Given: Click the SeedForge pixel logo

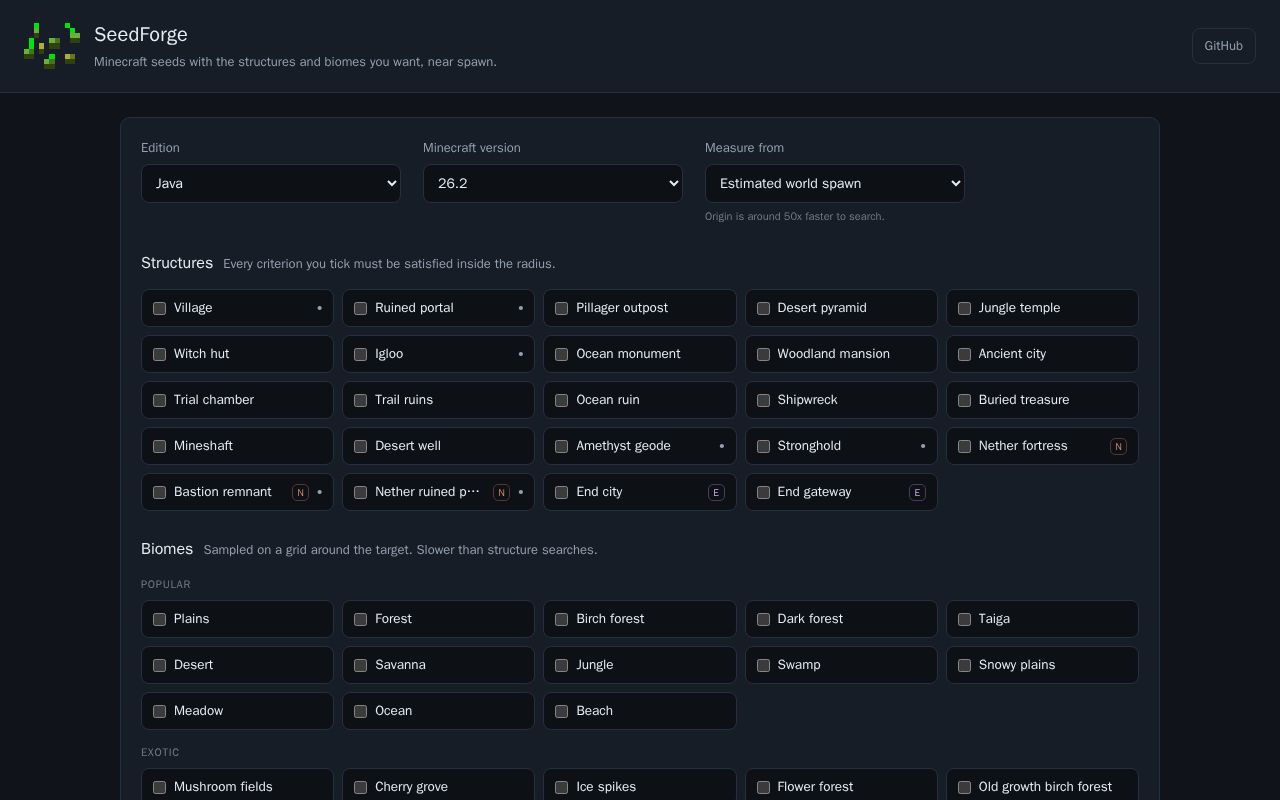Looking at the screenshot, I should [52, 46].
